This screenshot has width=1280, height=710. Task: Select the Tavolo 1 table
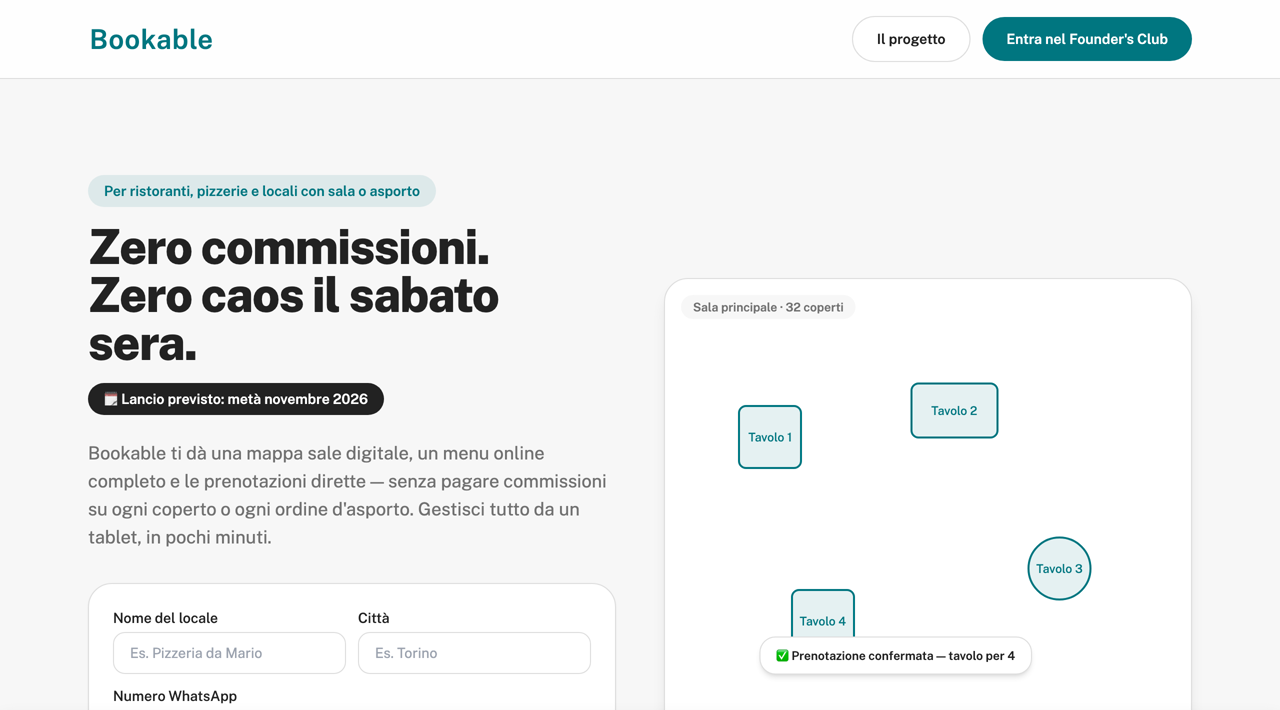tap(770, 437)
